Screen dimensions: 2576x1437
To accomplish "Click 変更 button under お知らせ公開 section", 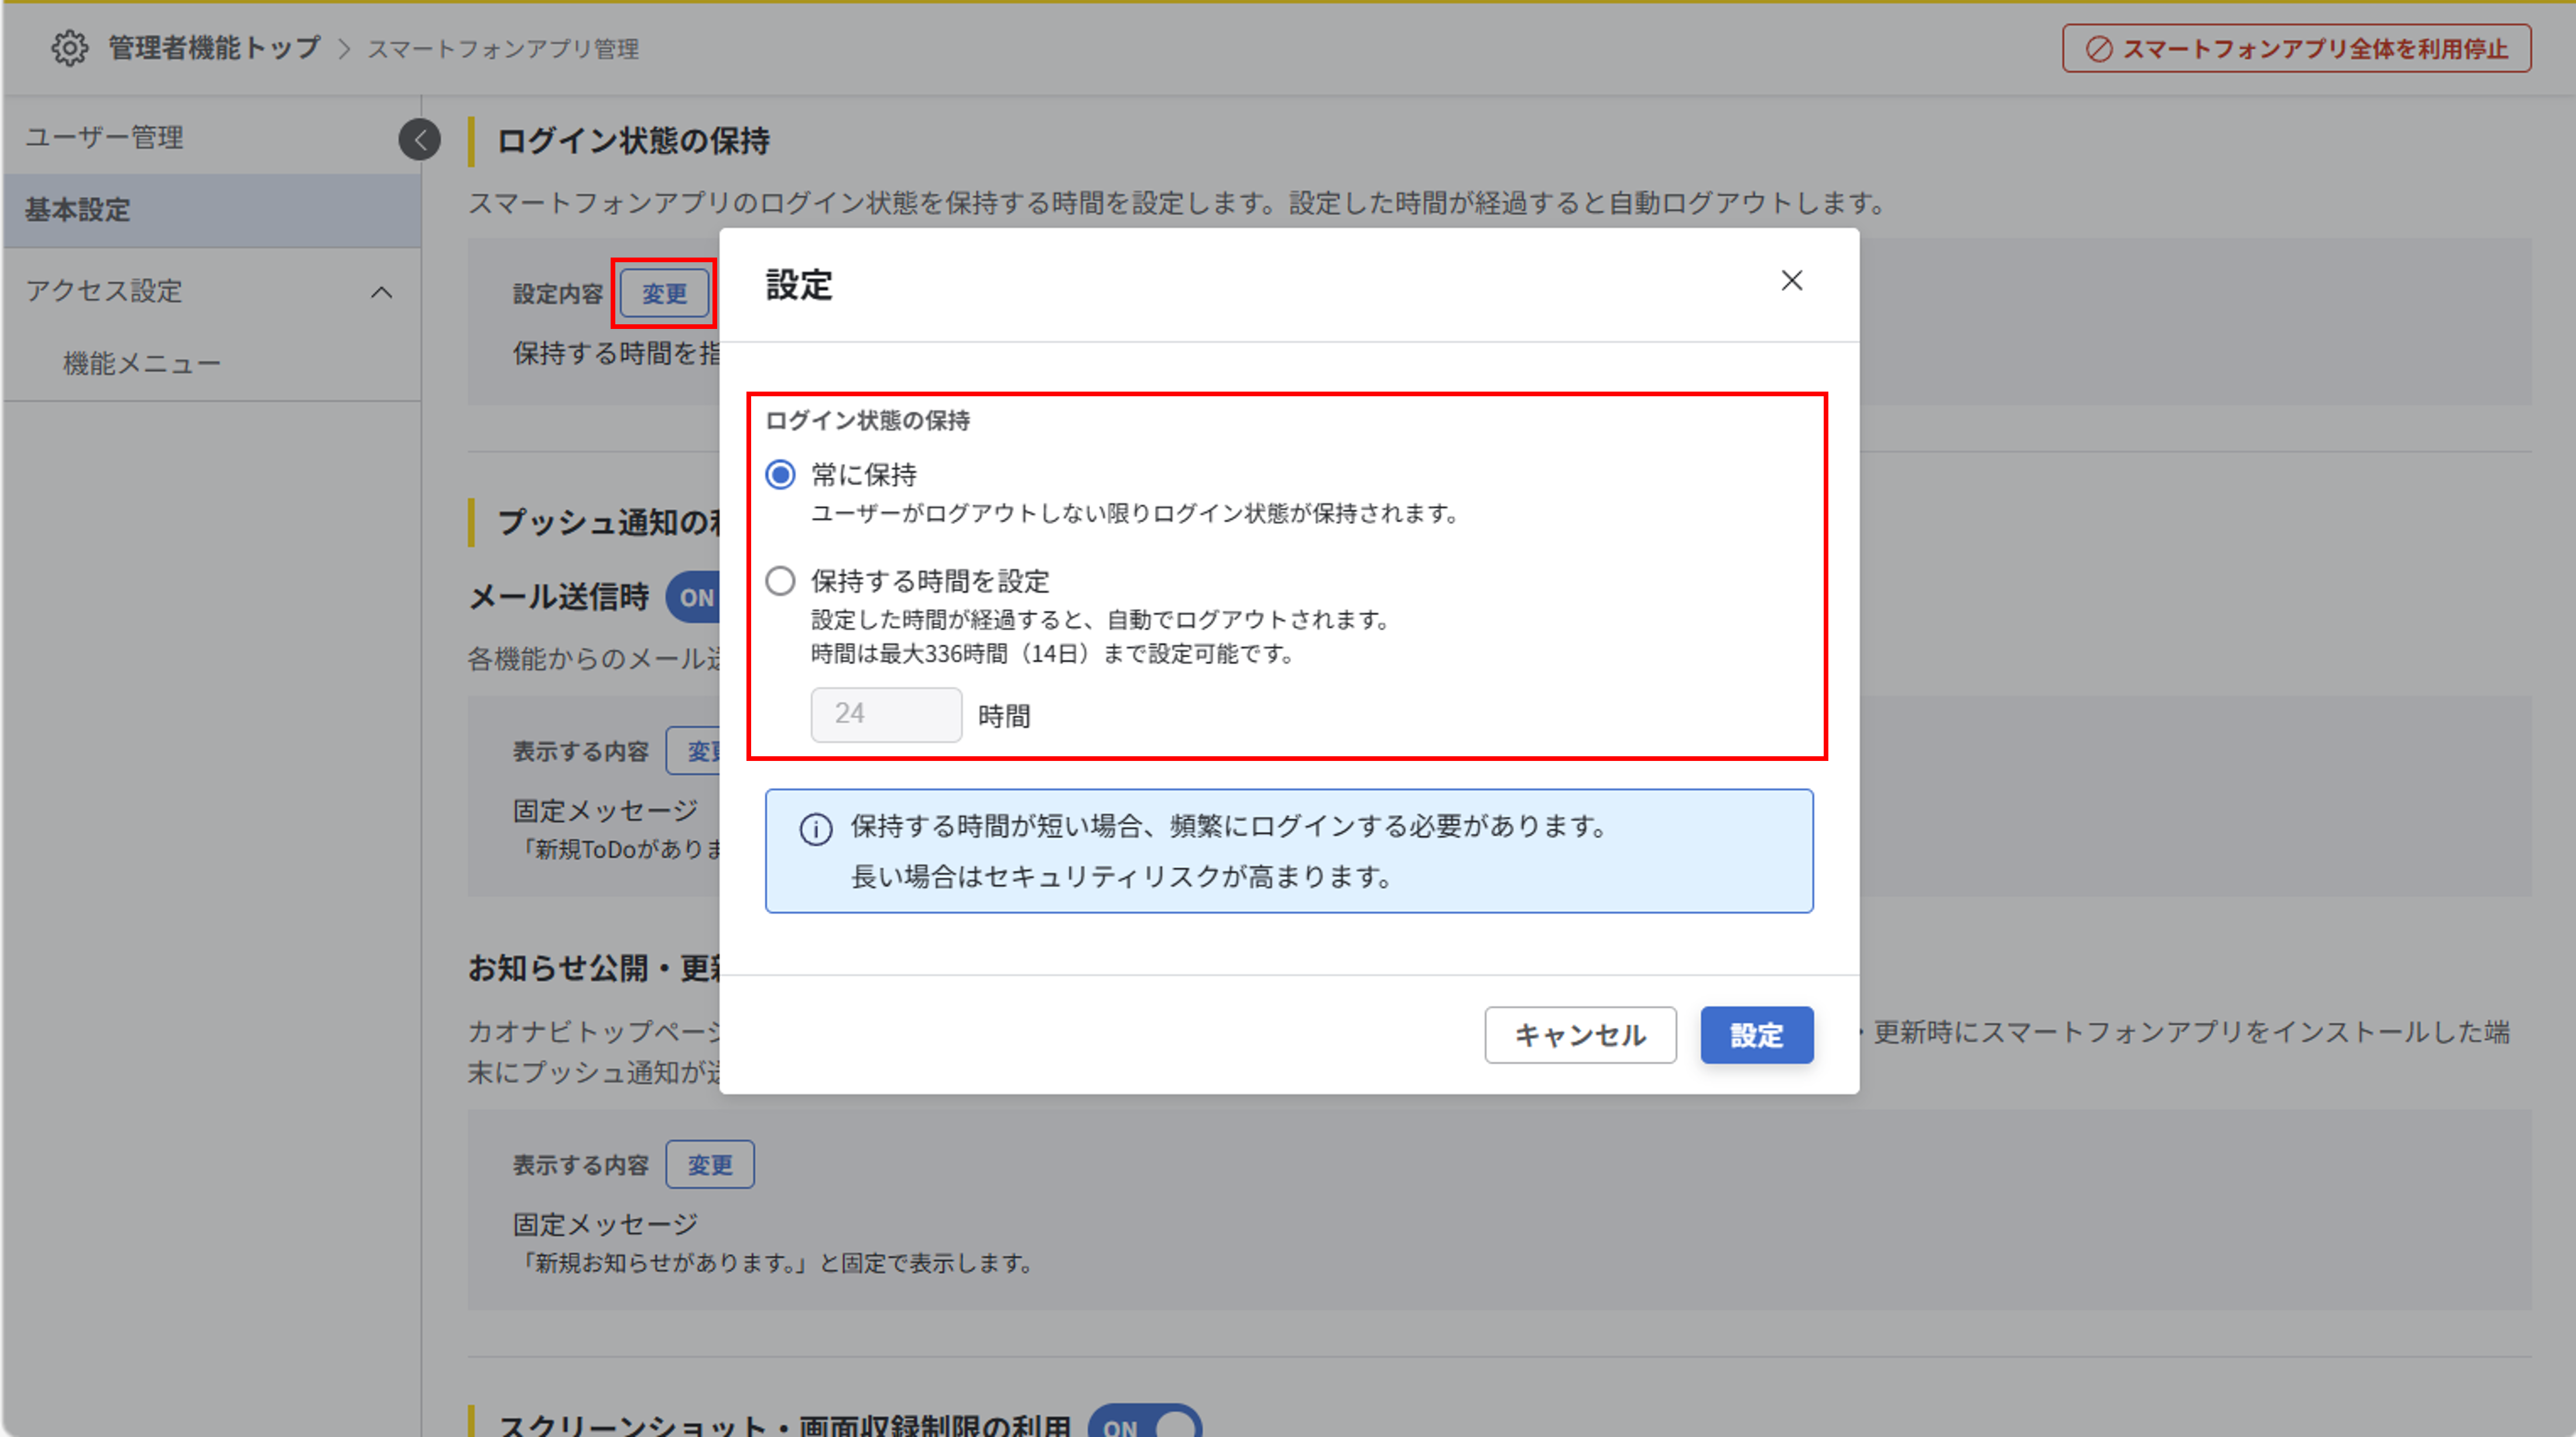I will tap(710, 1164).
